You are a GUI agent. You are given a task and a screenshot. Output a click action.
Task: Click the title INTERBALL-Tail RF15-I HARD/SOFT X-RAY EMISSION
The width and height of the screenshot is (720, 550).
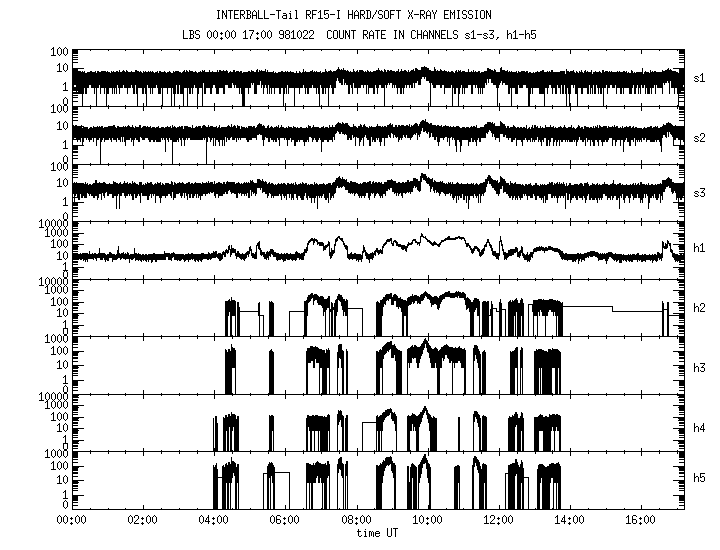point(354,15)
